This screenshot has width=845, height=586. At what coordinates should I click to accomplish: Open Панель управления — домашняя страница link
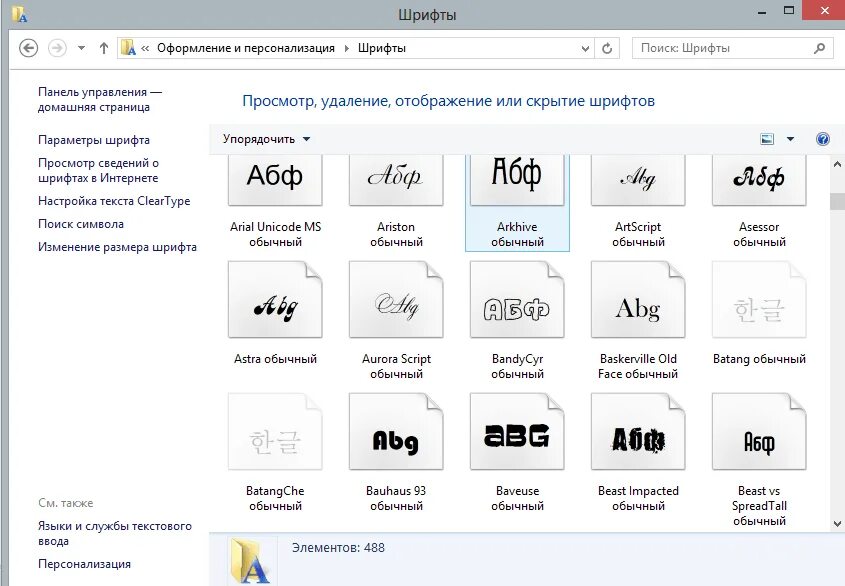point(100,100)
